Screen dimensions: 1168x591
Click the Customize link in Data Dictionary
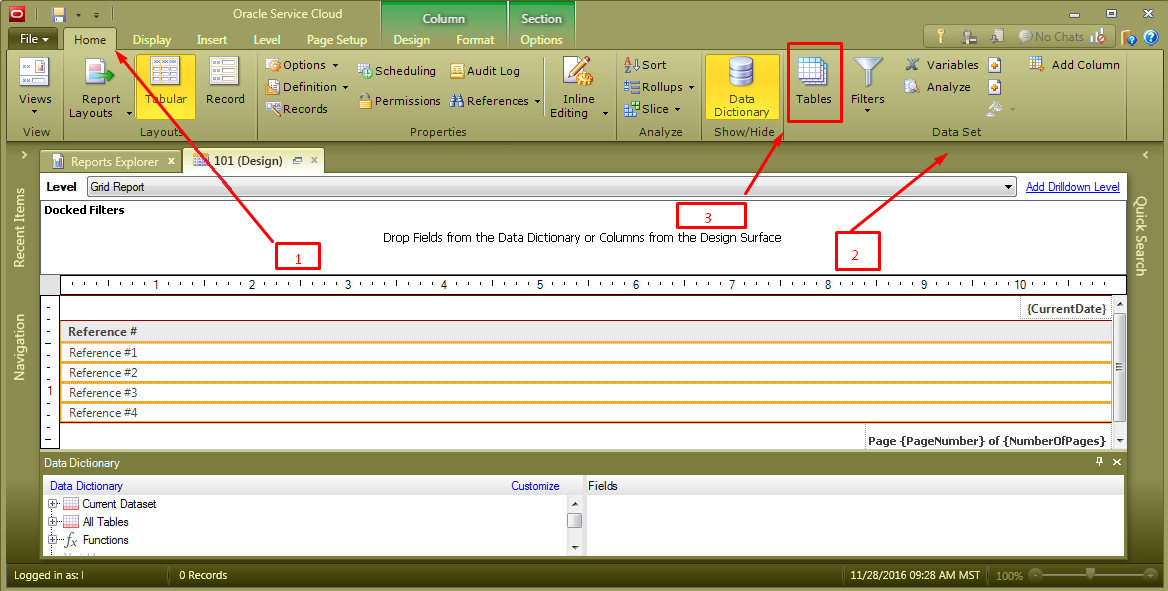[x=535, y=486]
